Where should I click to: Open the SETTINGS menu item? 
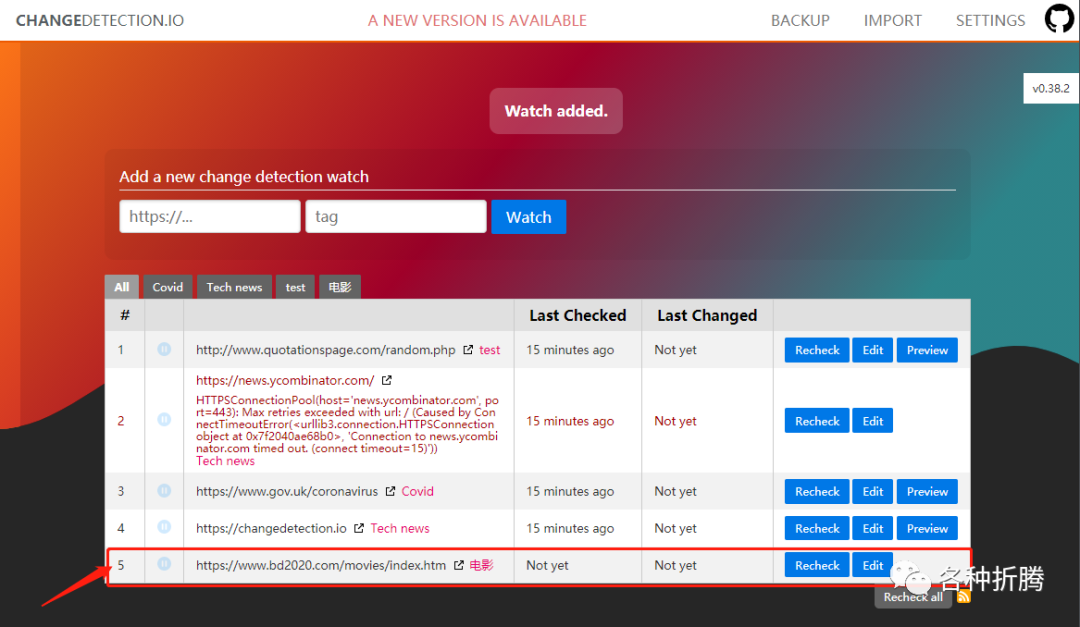click(x=990, y=21)
